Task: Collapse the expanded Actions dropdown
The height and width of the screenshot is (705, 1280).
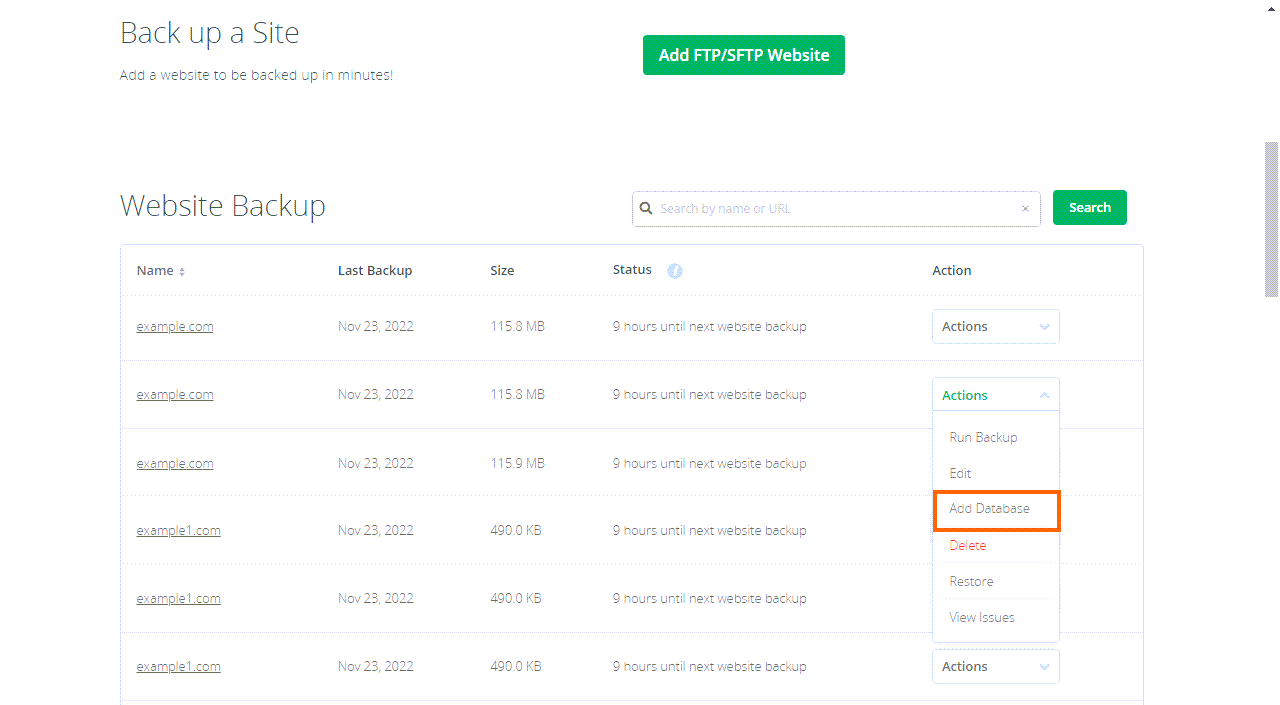Action: pos(995,394)
